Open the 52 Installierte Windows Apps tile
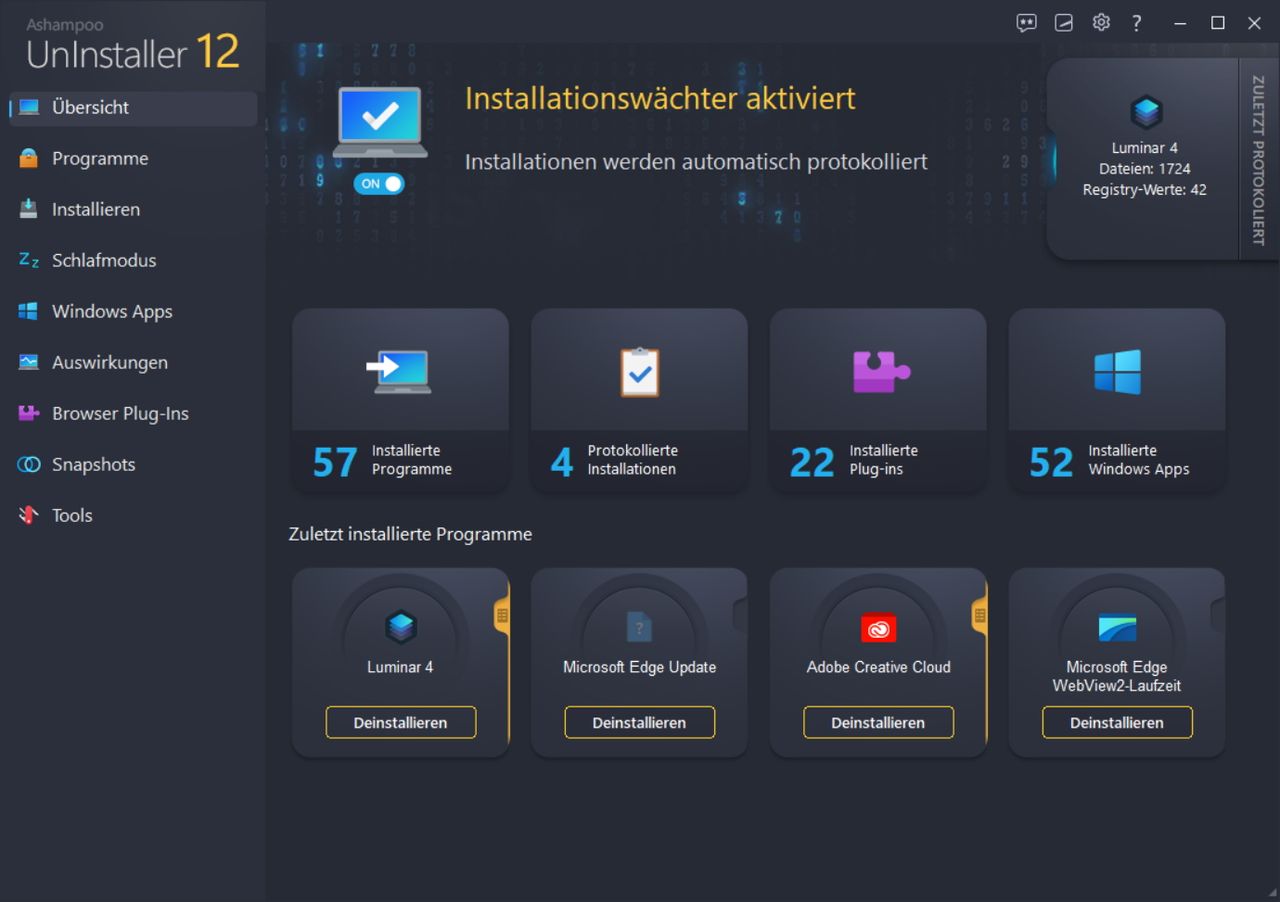1280x902 pixels. (1117, 400)
